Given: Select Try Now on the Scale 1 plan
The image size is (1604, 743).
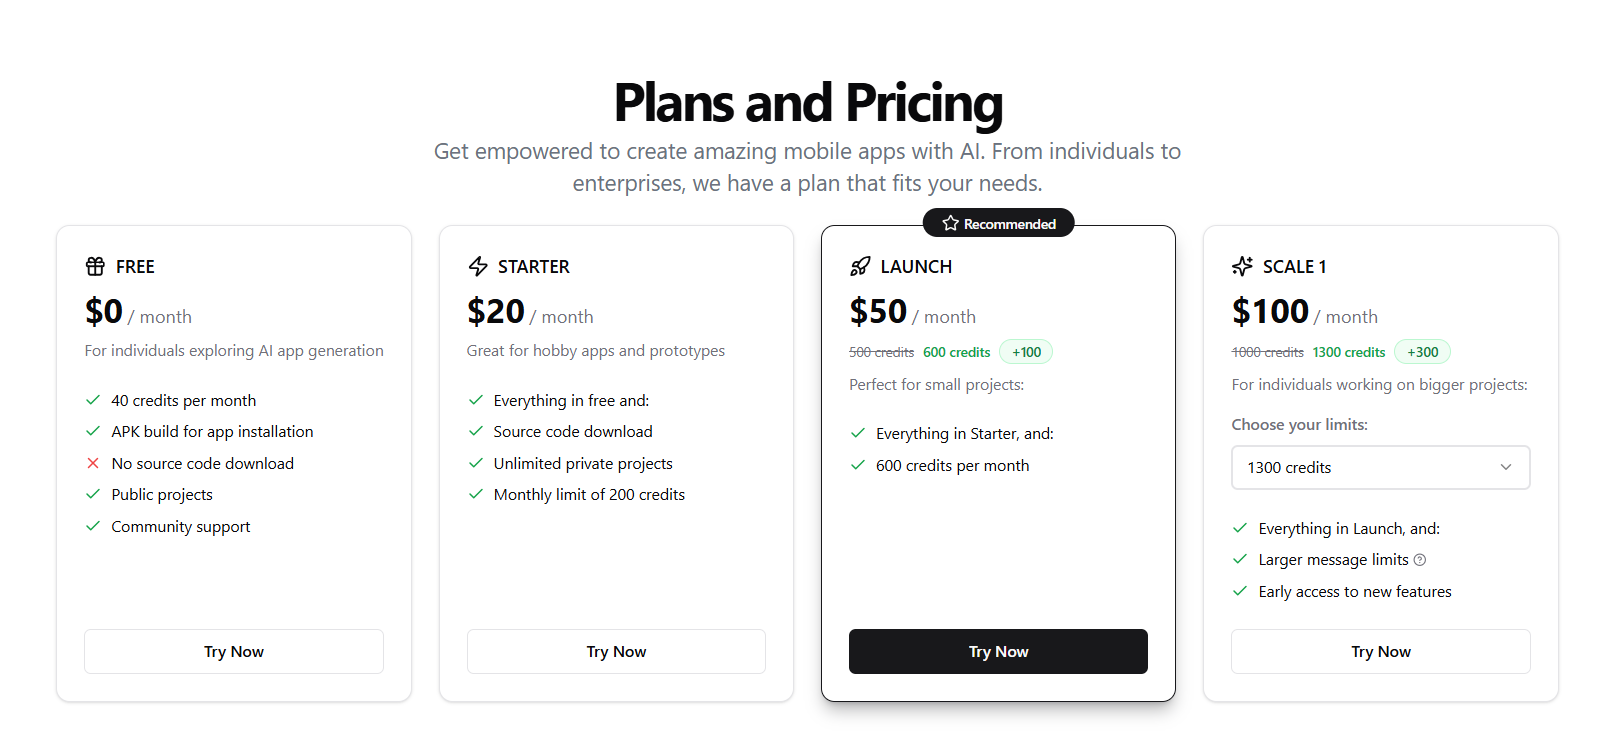Looking at the screenshot, I should (x=1380, y=651).
